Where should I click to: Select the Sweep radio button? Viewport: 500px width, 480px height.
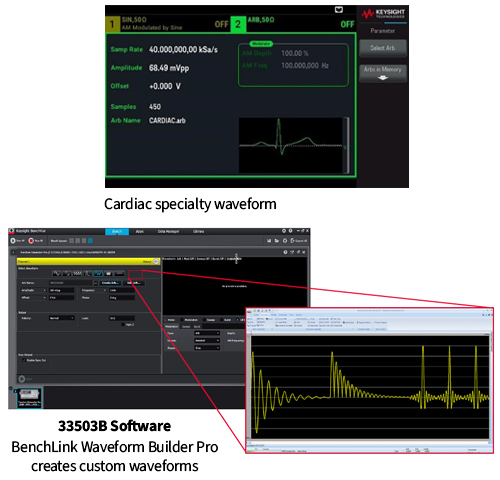[204, 320]
